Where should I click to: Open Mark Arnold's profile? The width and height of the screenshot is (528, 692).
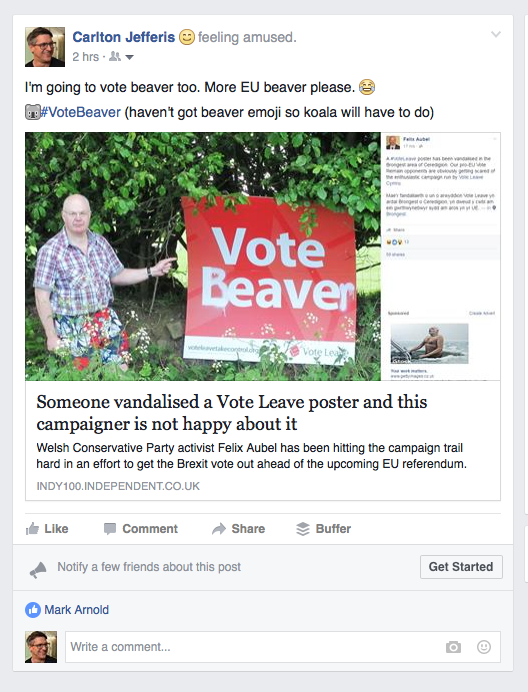tap(76, 610)
